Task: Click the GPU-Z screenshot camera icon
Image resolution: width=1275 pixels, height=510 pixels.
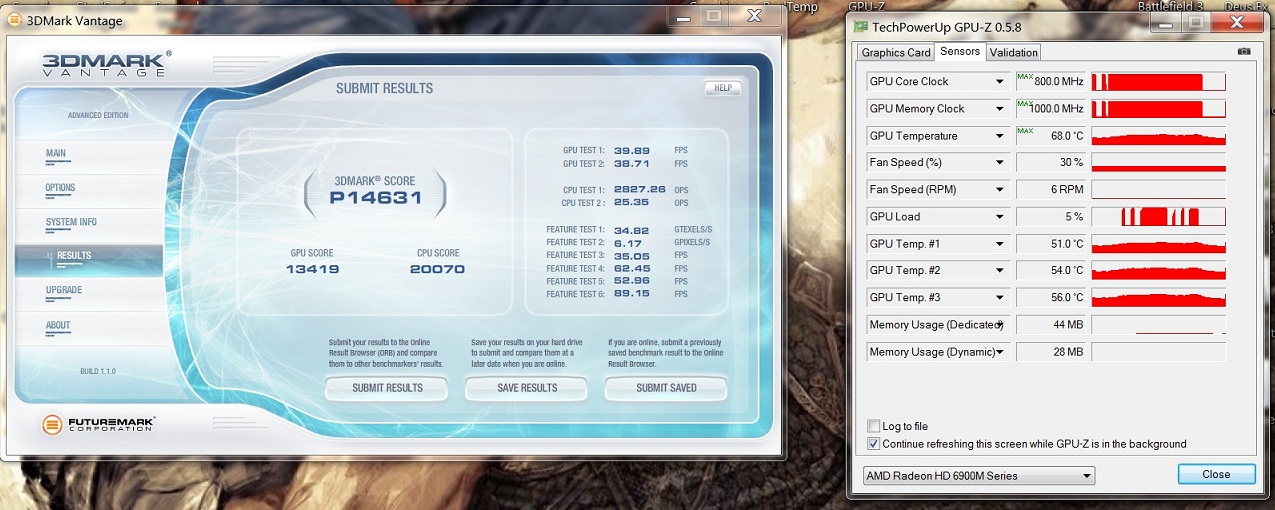Action: click(x=1244, y=51)
